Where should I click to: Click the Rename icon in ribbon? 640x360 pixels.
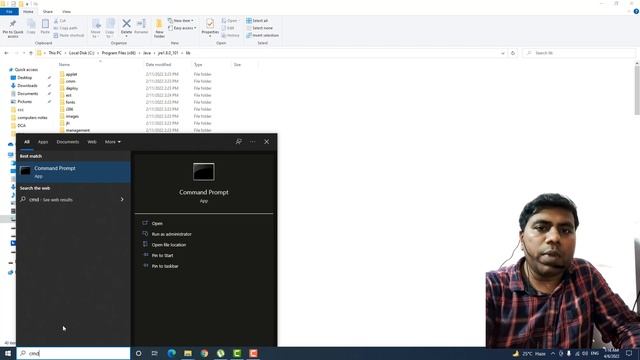tap(141, 24)
